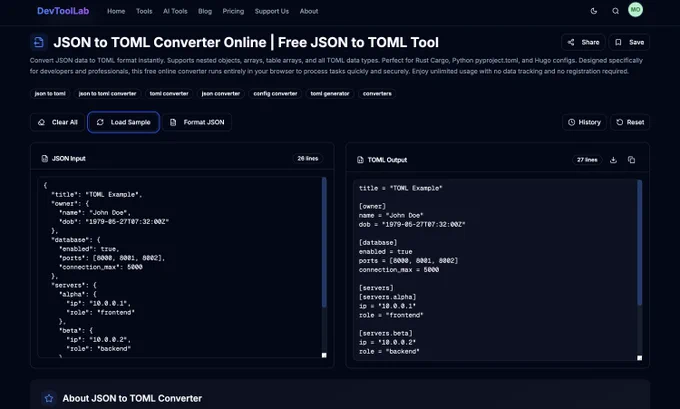Image resolution: width=680 pixels, height=409 pixels.
Task: Download the TOML output file icon
Action: 613,160
